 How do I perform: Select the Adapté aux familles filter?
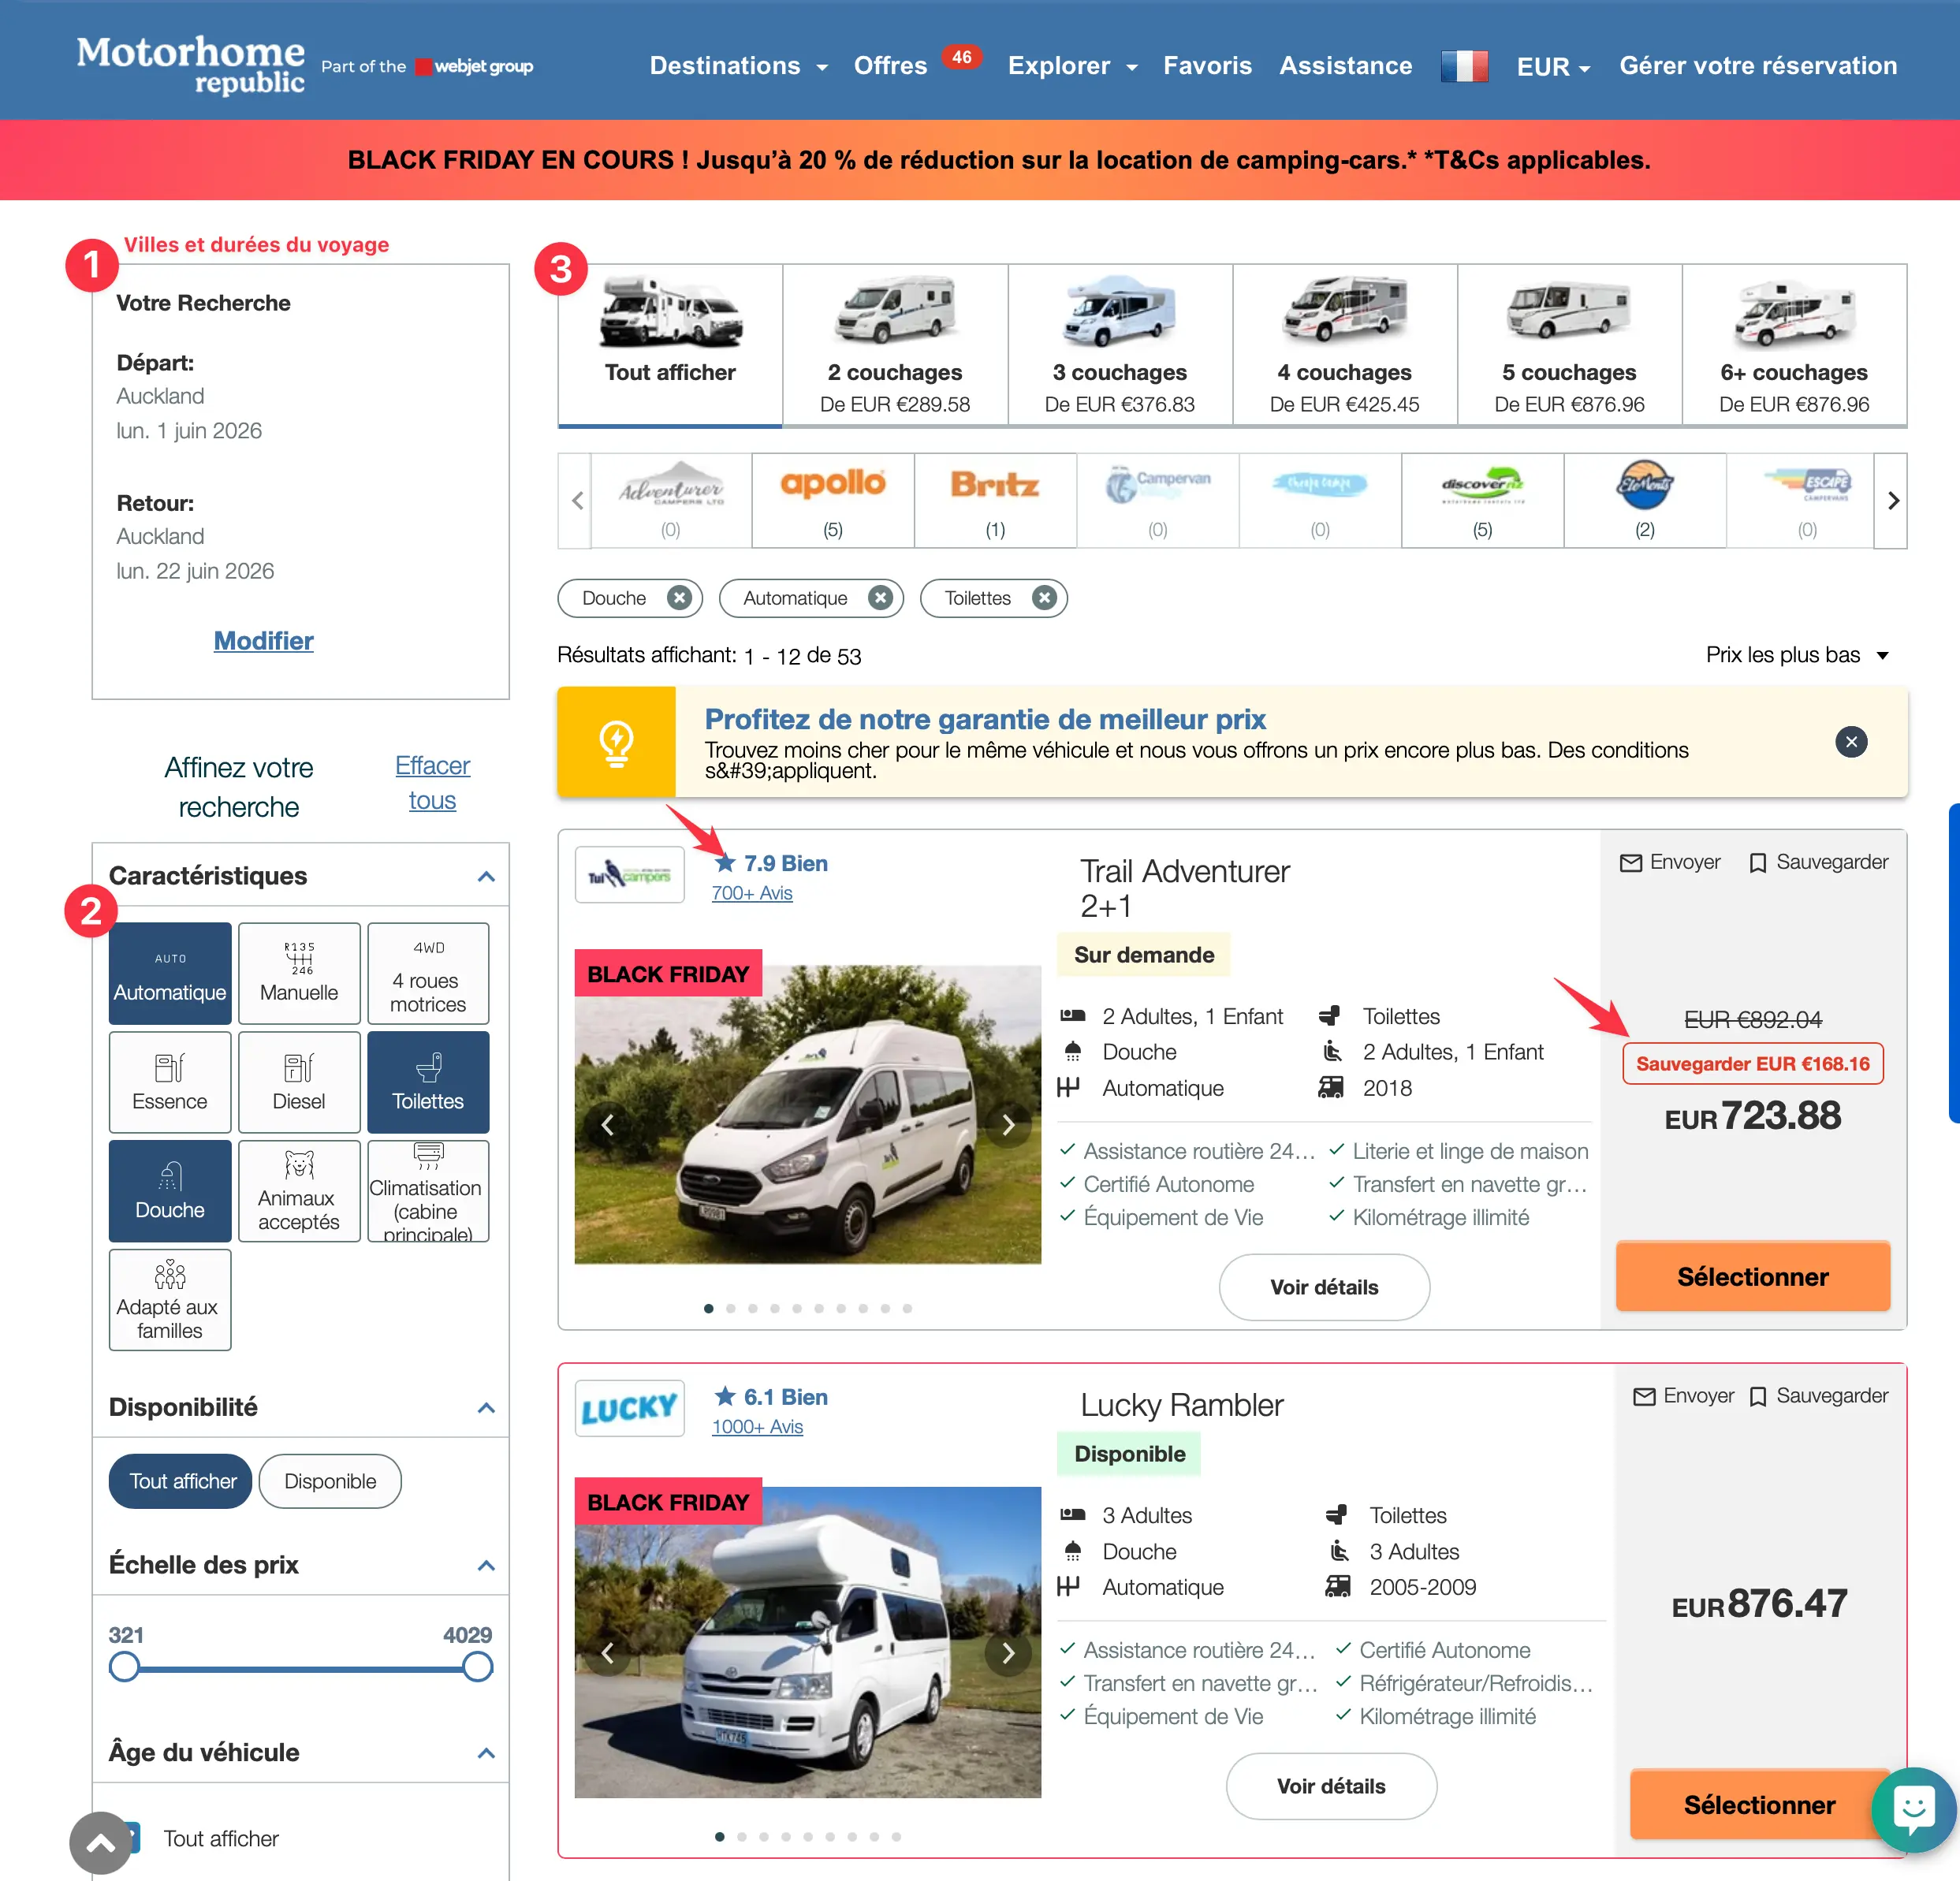[169, 1299]
